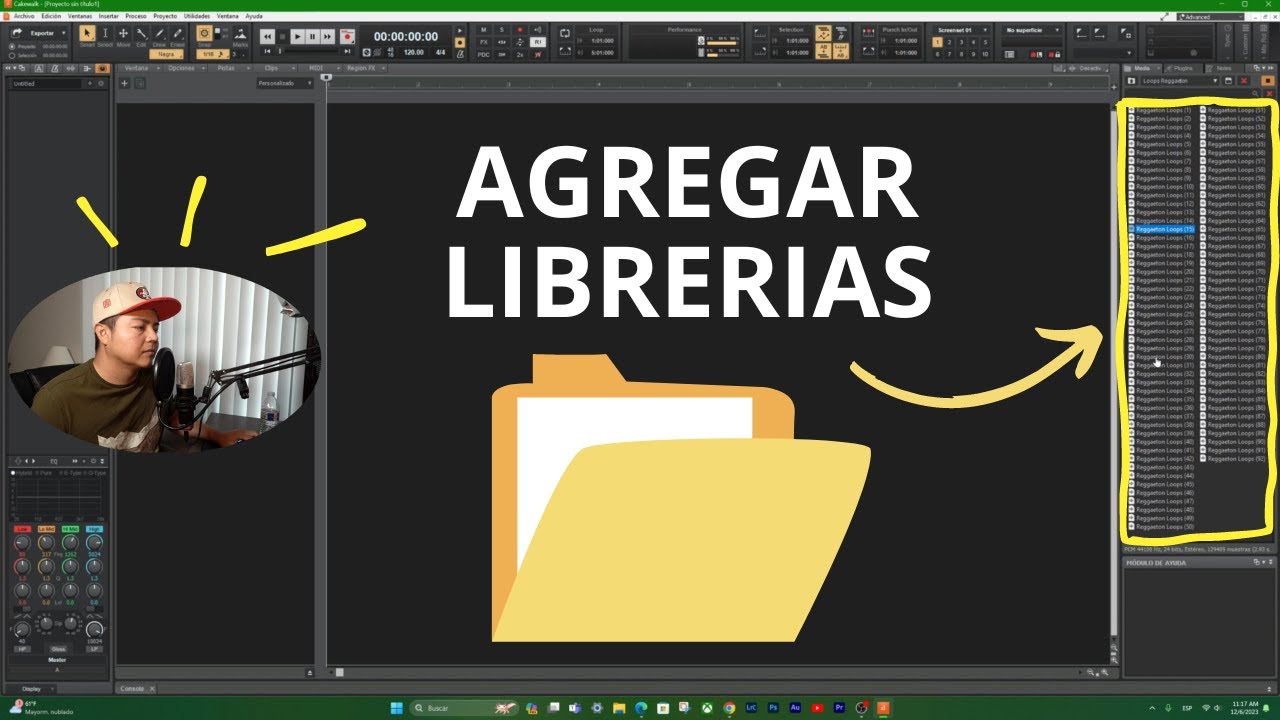
Task: Click the red delete icon in the browser
Action: (x=1244, y=80)
